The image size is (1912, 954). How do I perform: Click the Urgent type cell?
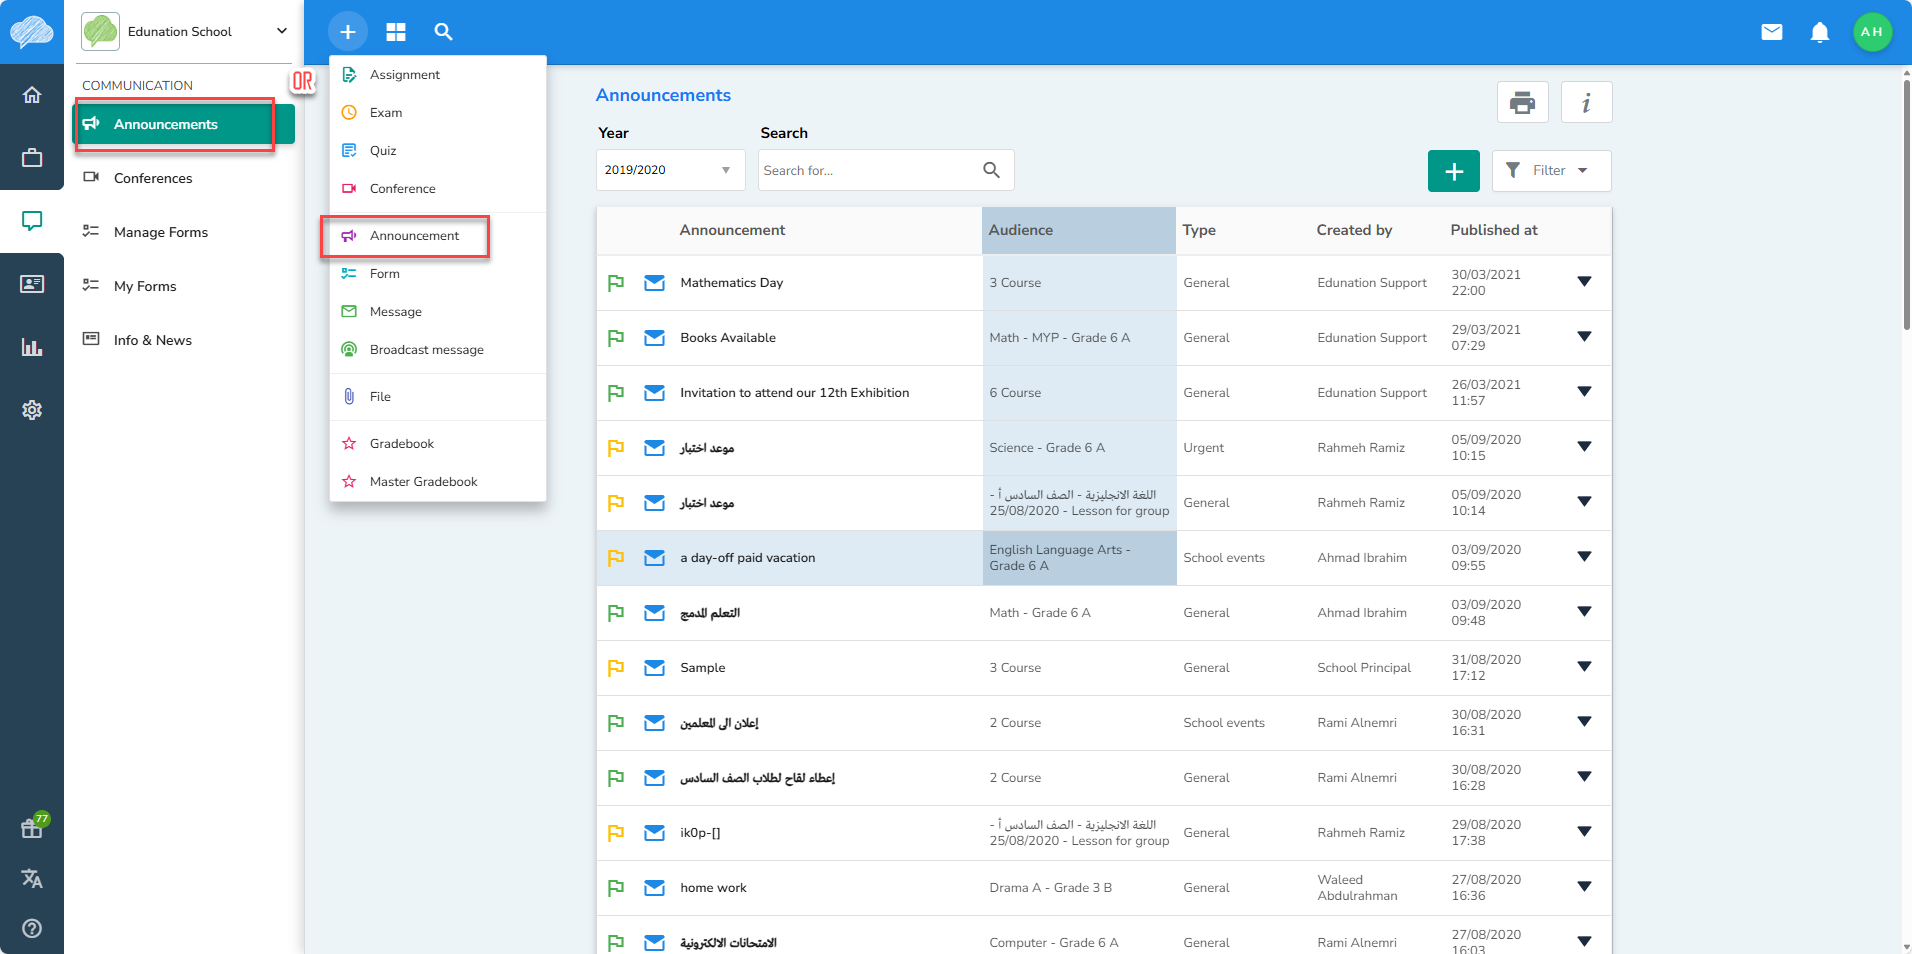pos(1203,448)
